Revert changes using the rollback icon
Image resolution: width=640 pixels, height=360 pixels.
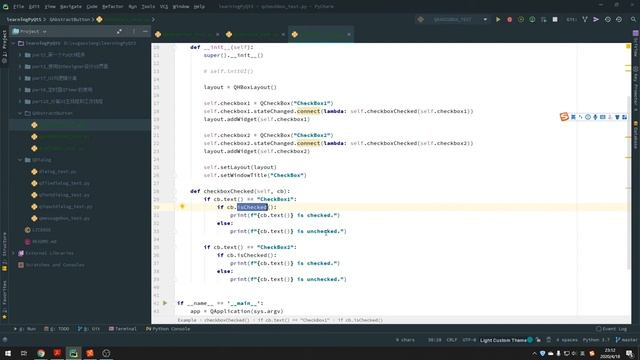tap(619, 19)
